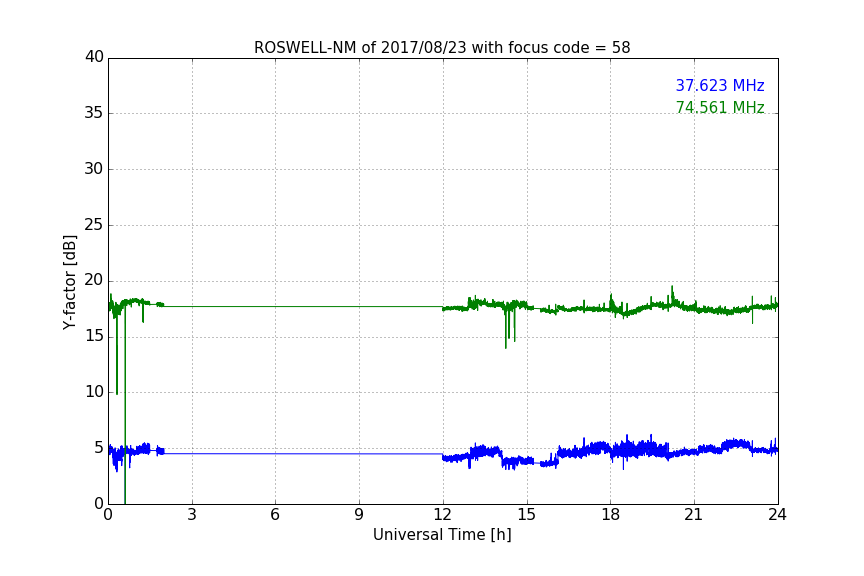
Task: Click x-axis tick label 21
Action: pos(694,515)
